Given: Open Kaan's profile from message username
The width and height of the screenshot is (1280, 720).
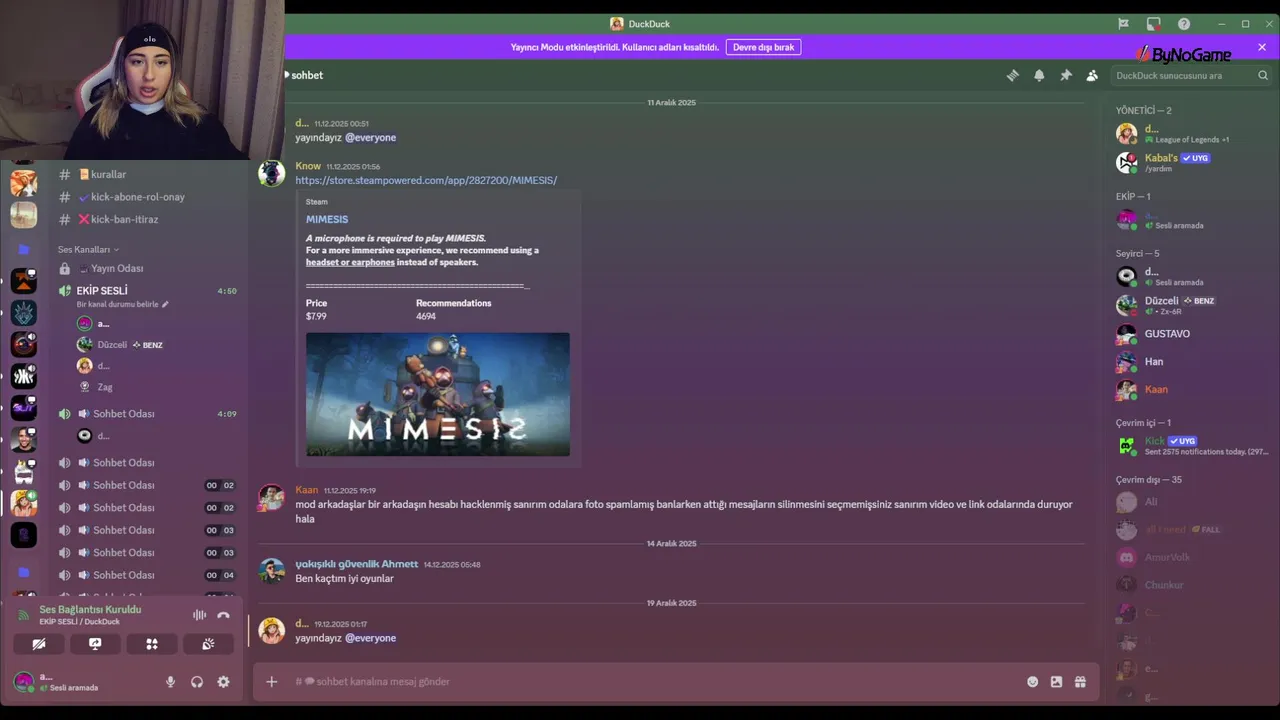Looking at the screenshot, I should coord(306,490).
